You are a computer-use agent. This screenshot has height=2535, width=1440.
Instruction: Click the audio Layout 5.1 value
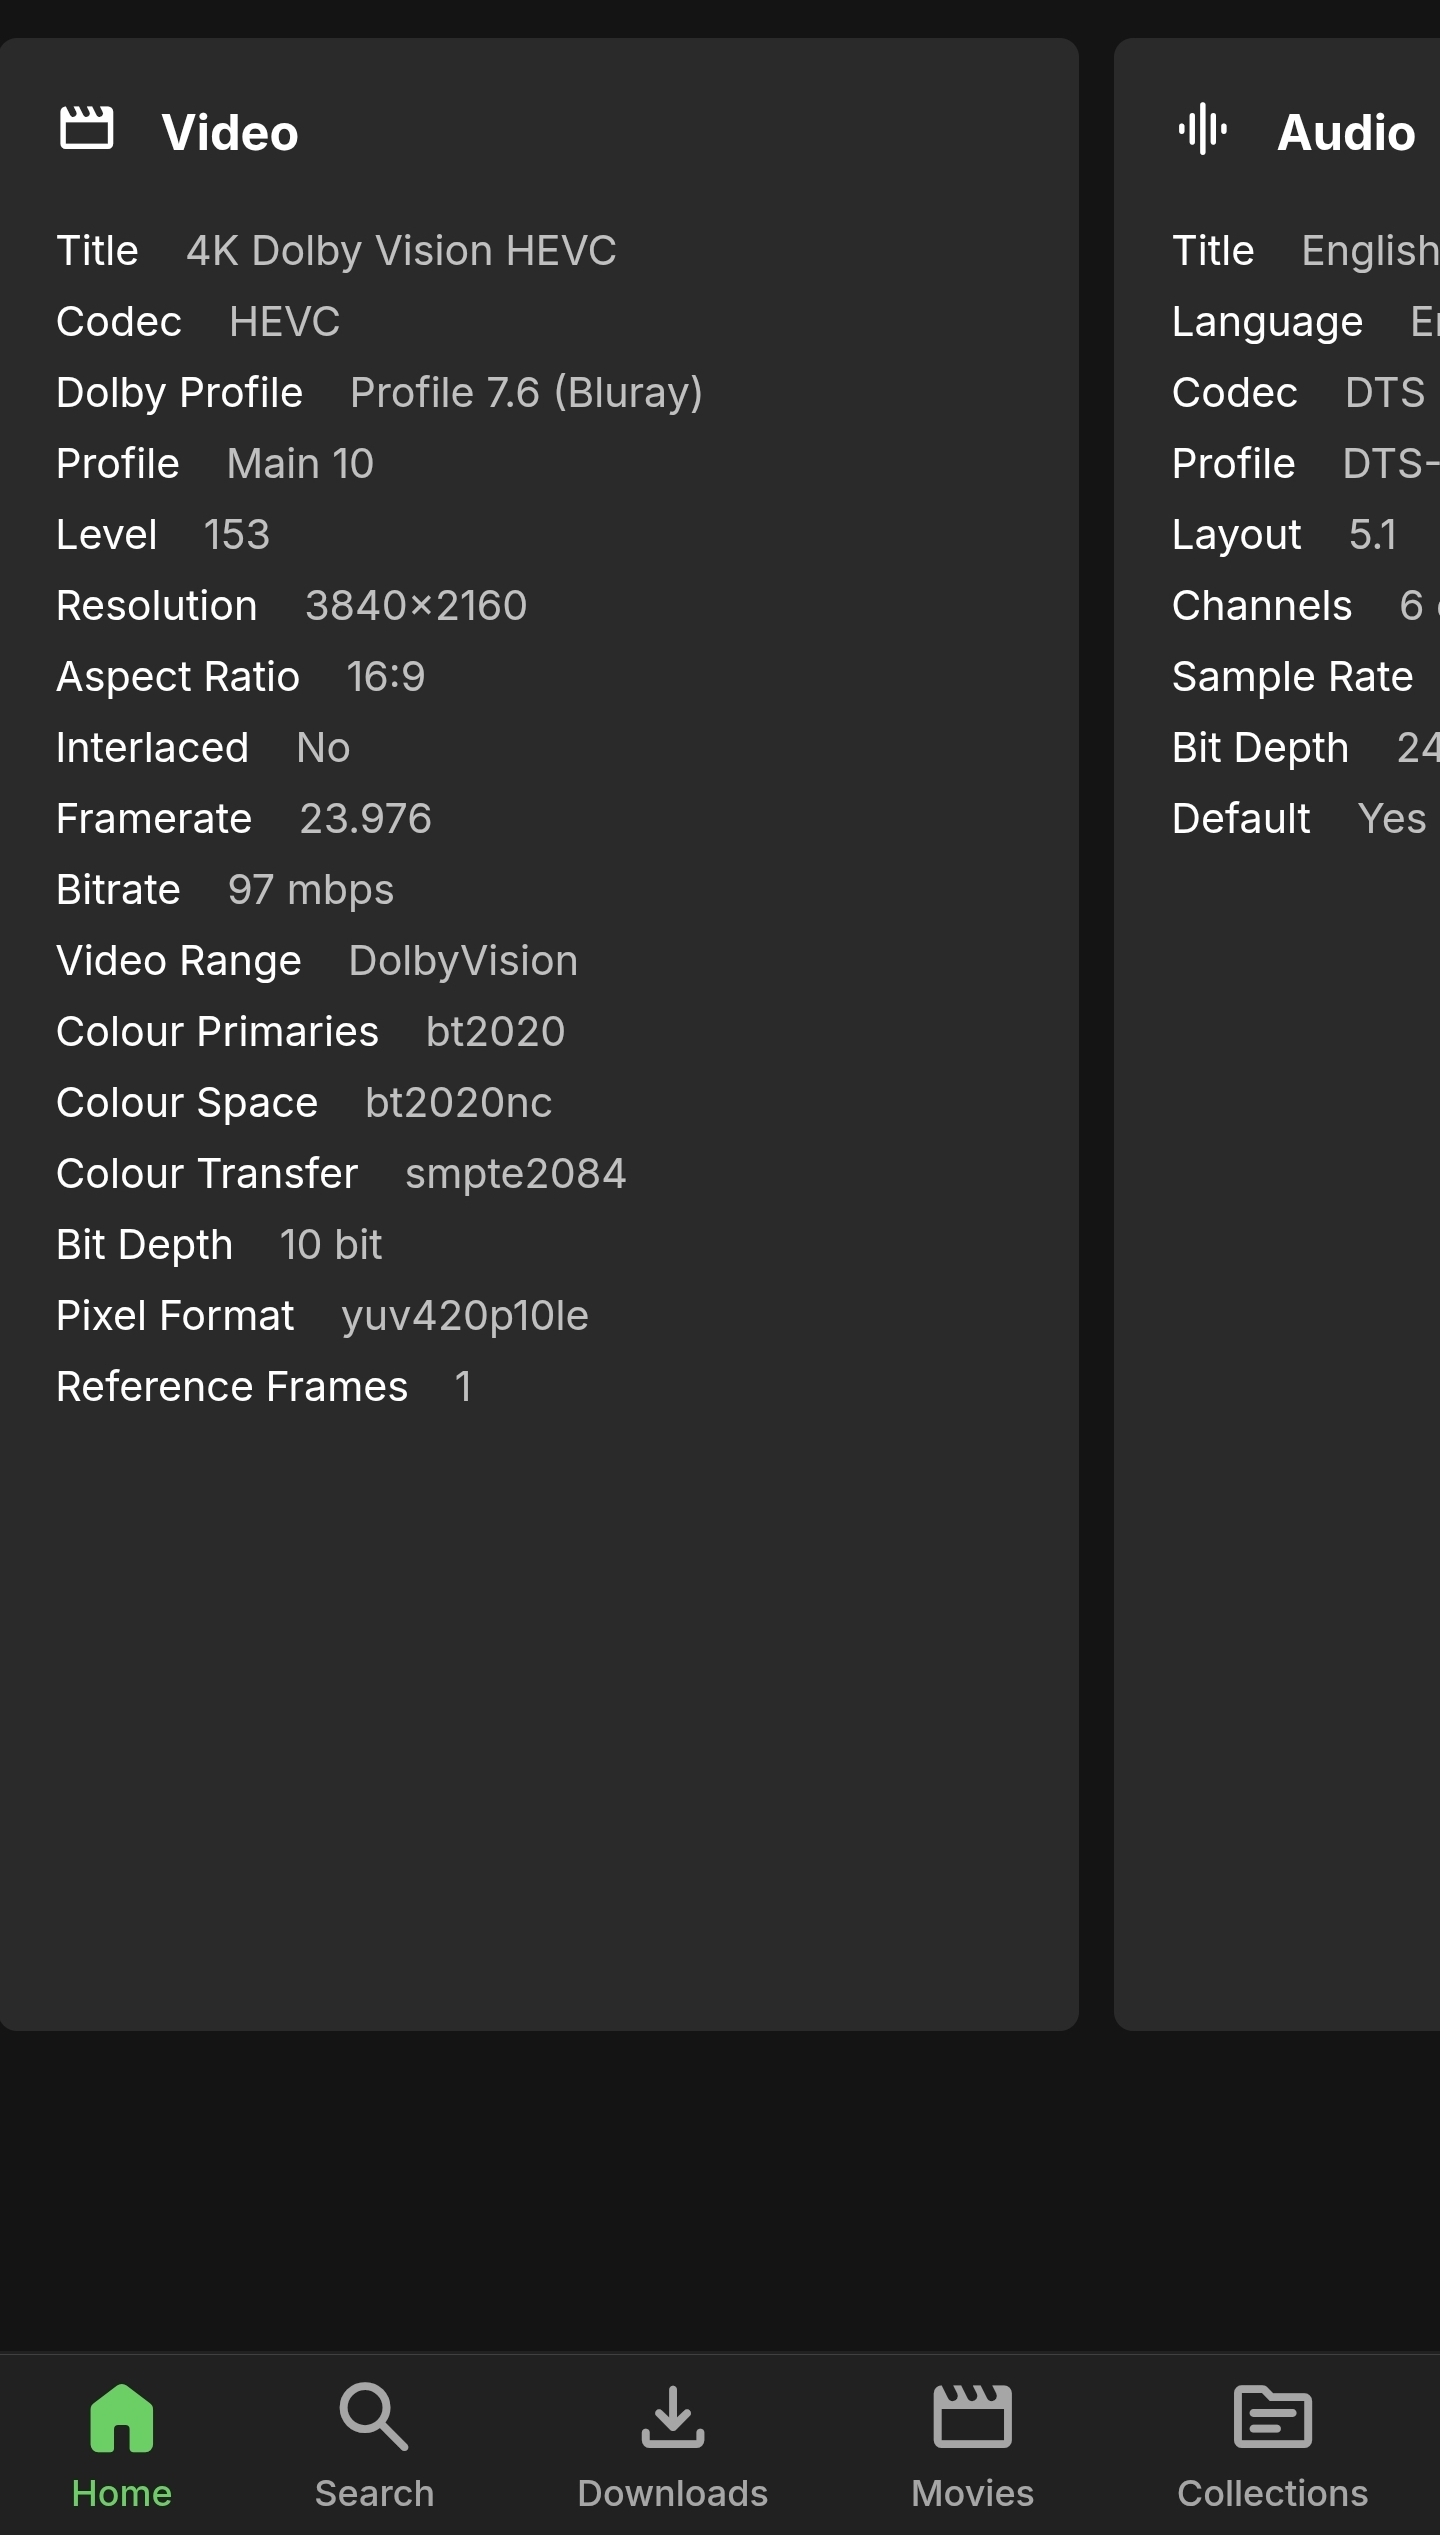point(1372,535)
